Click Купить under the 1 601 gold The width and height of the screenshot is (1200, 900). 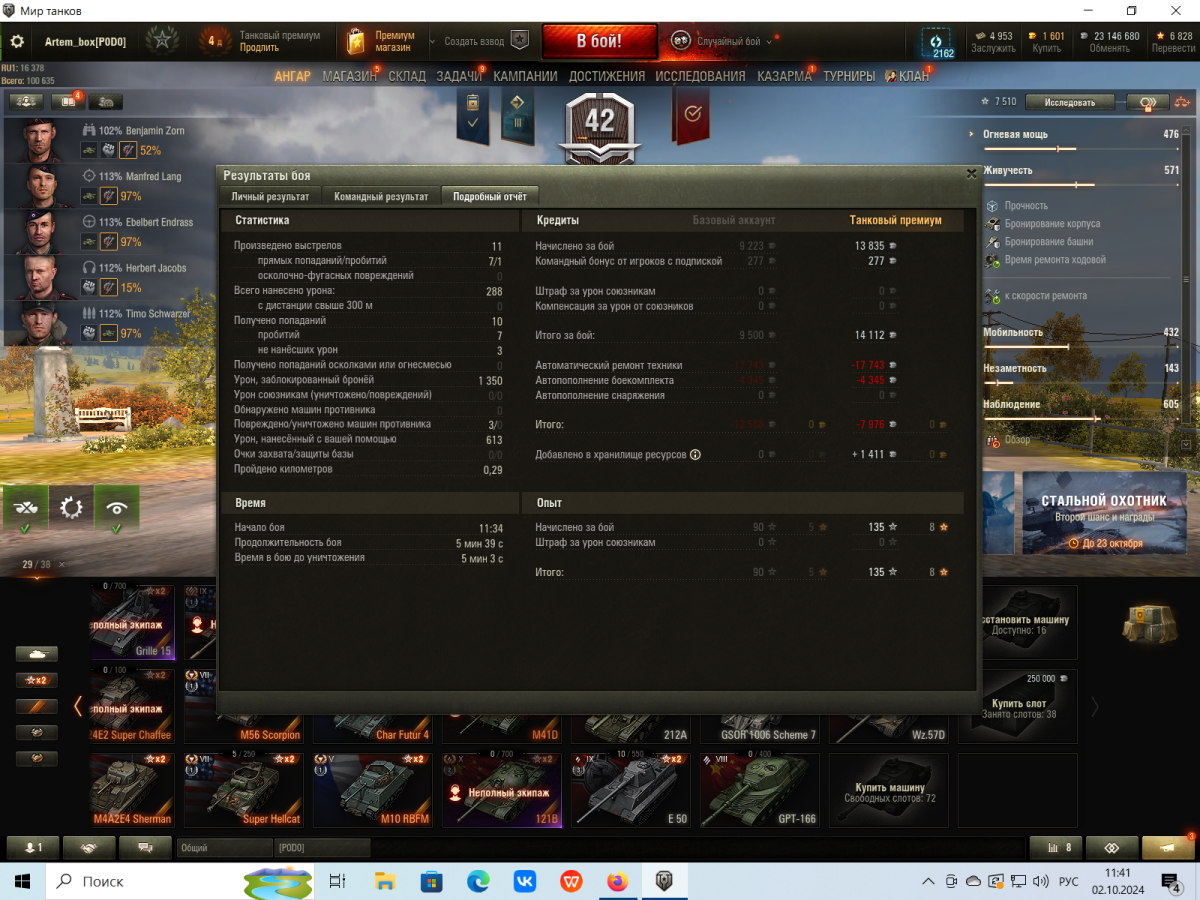pyautogui.click(x=1046, y=48)
